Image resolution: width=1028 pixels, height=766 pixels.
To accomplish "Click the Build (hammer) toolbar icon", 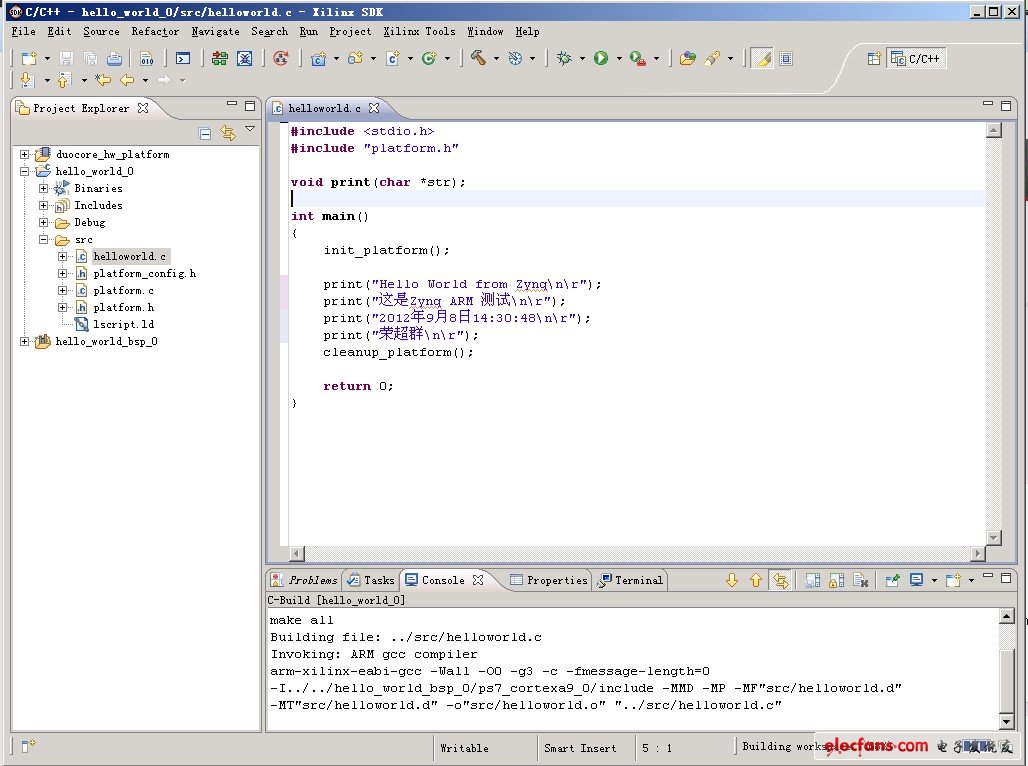I will (478, 59).
